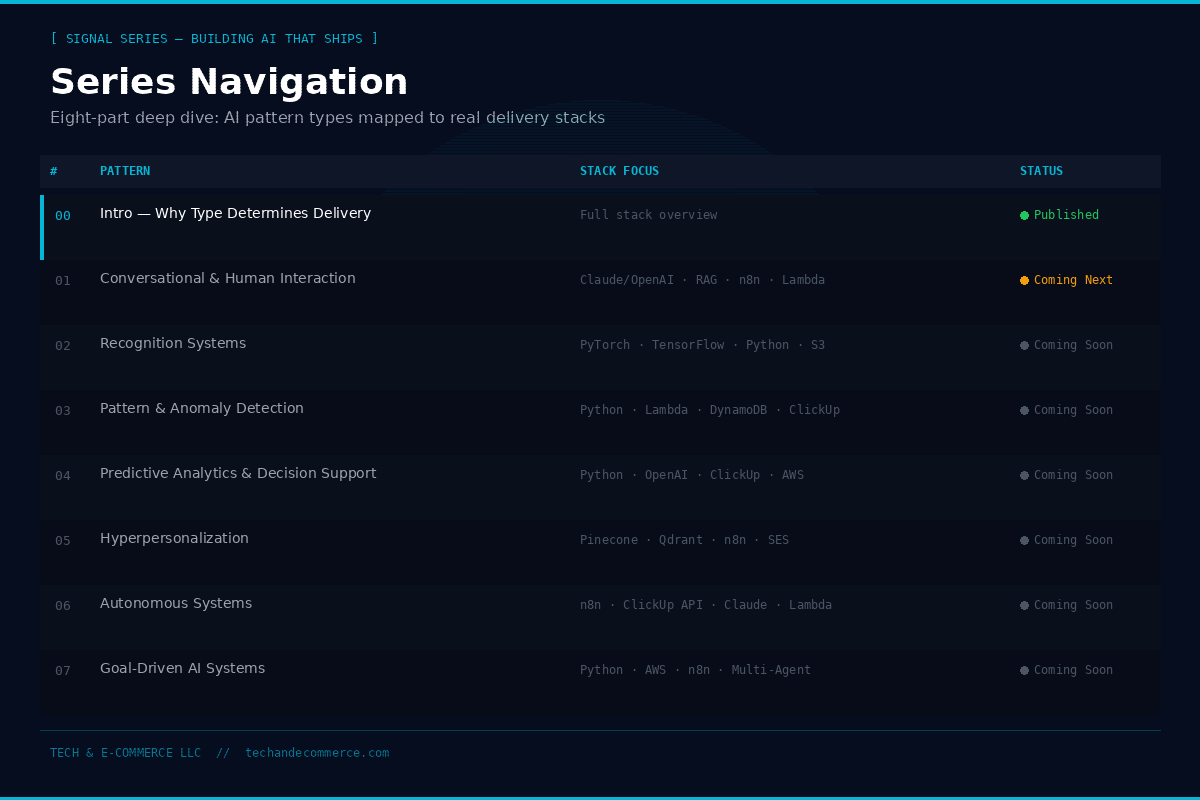Click the status dot in Hyperpersonalization row

click(x=1024, y=540)
